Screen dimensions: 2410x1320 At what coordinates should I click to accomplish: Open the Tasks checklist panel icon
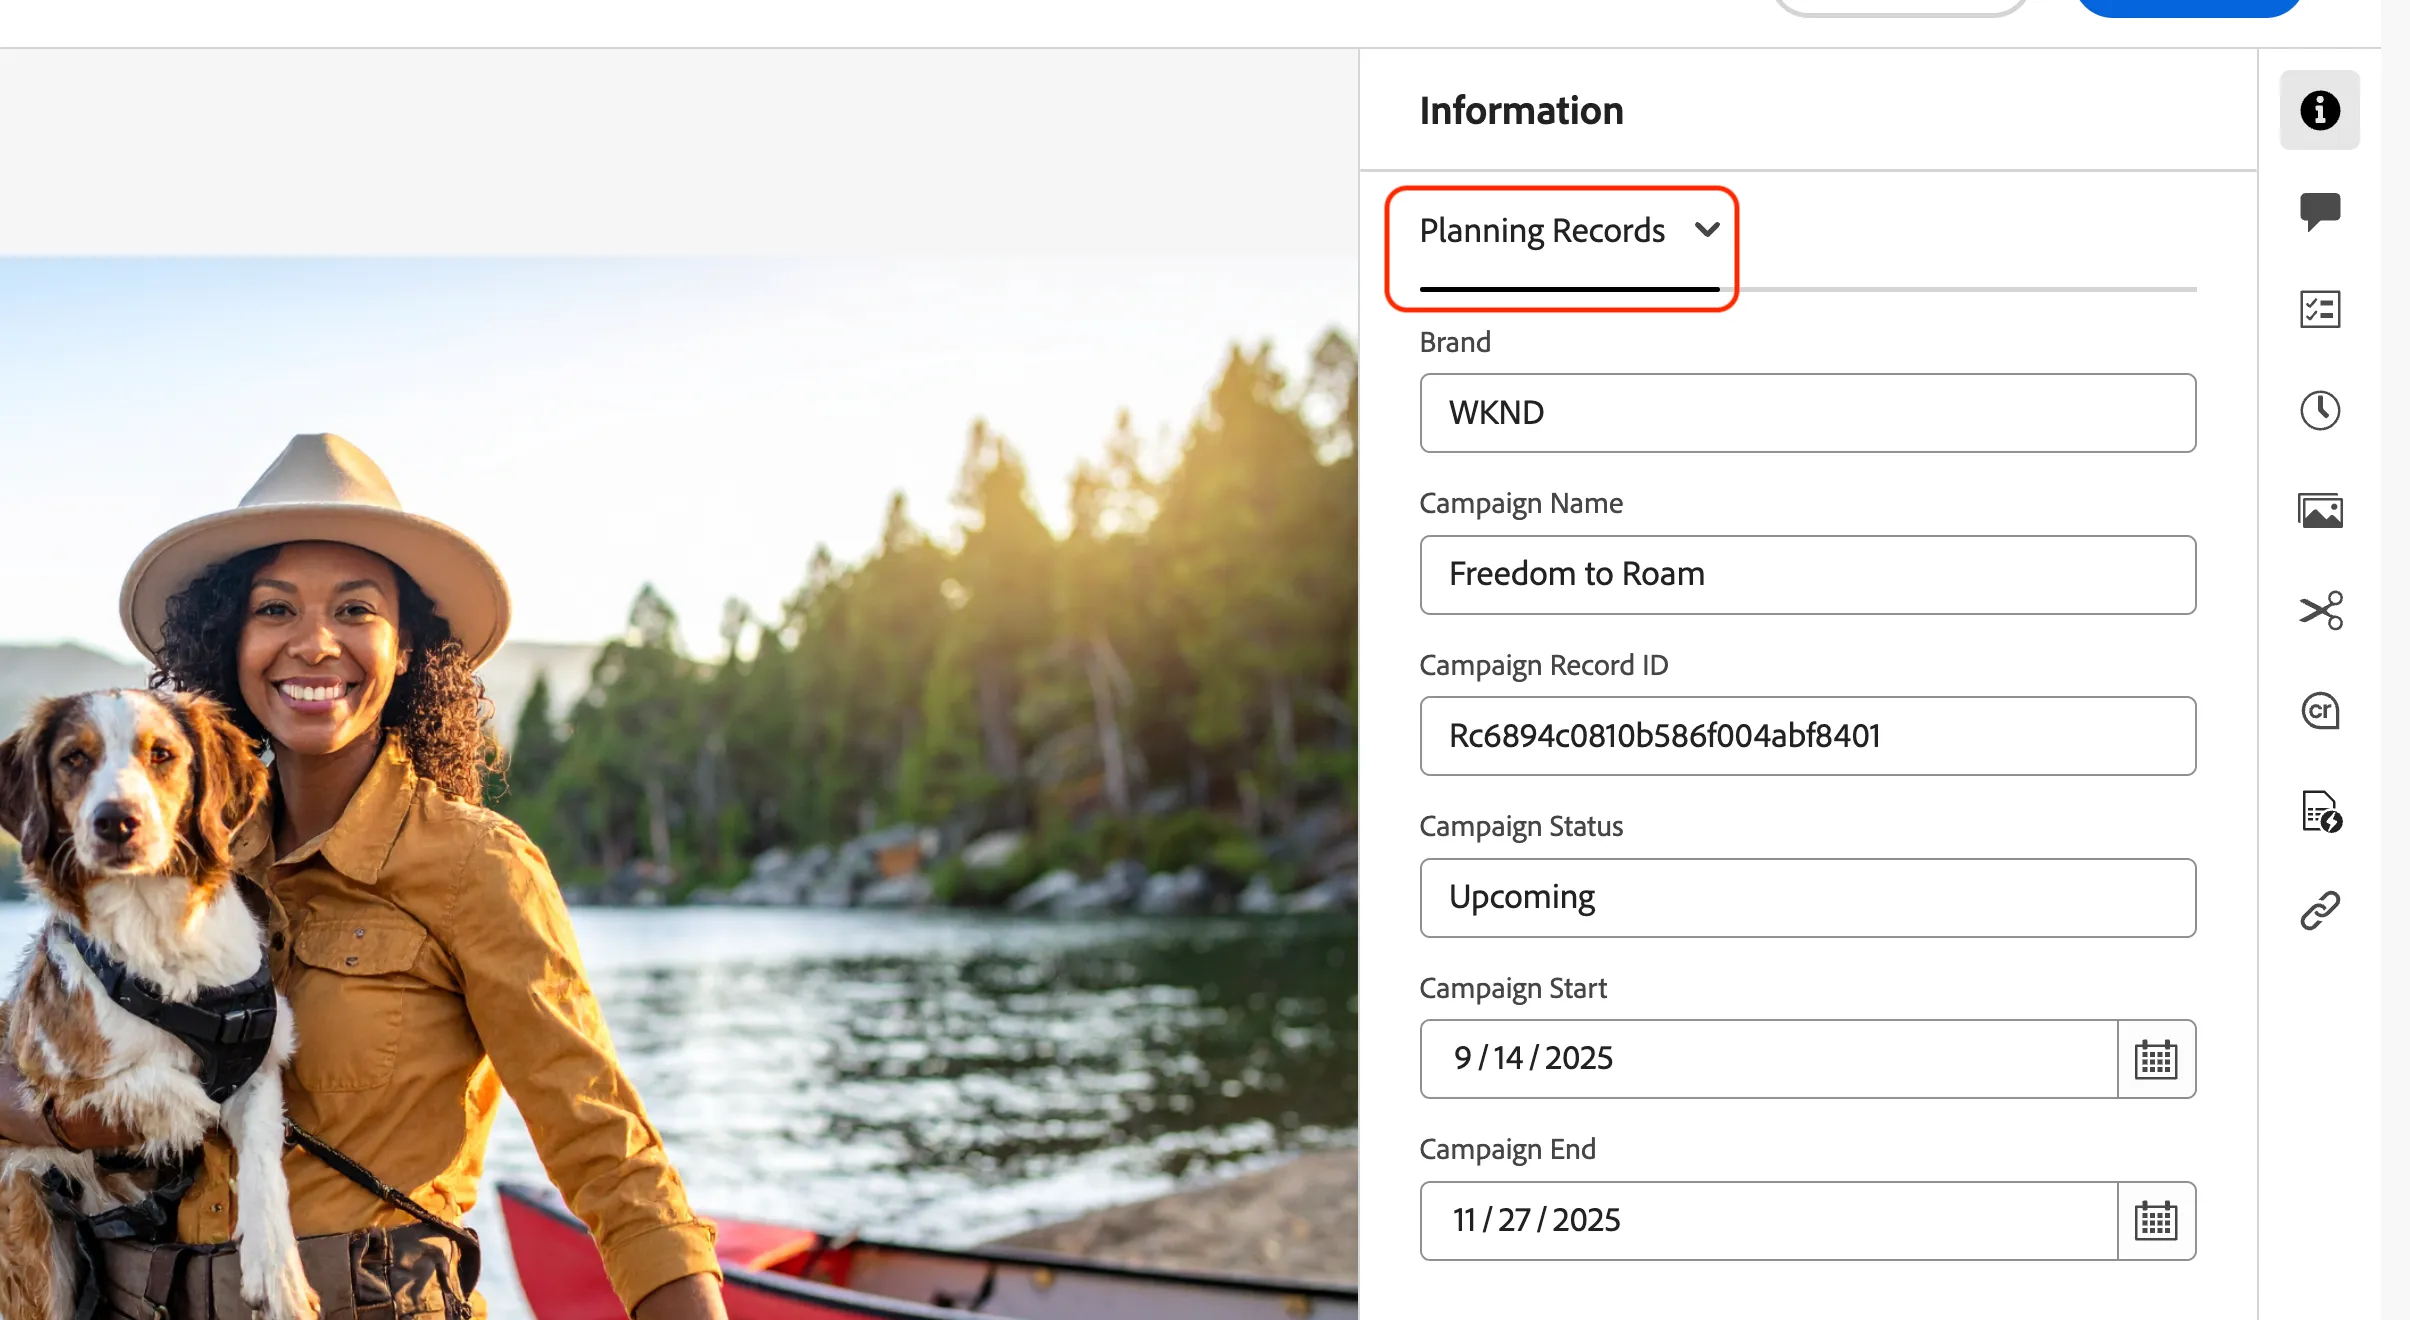2319,310
